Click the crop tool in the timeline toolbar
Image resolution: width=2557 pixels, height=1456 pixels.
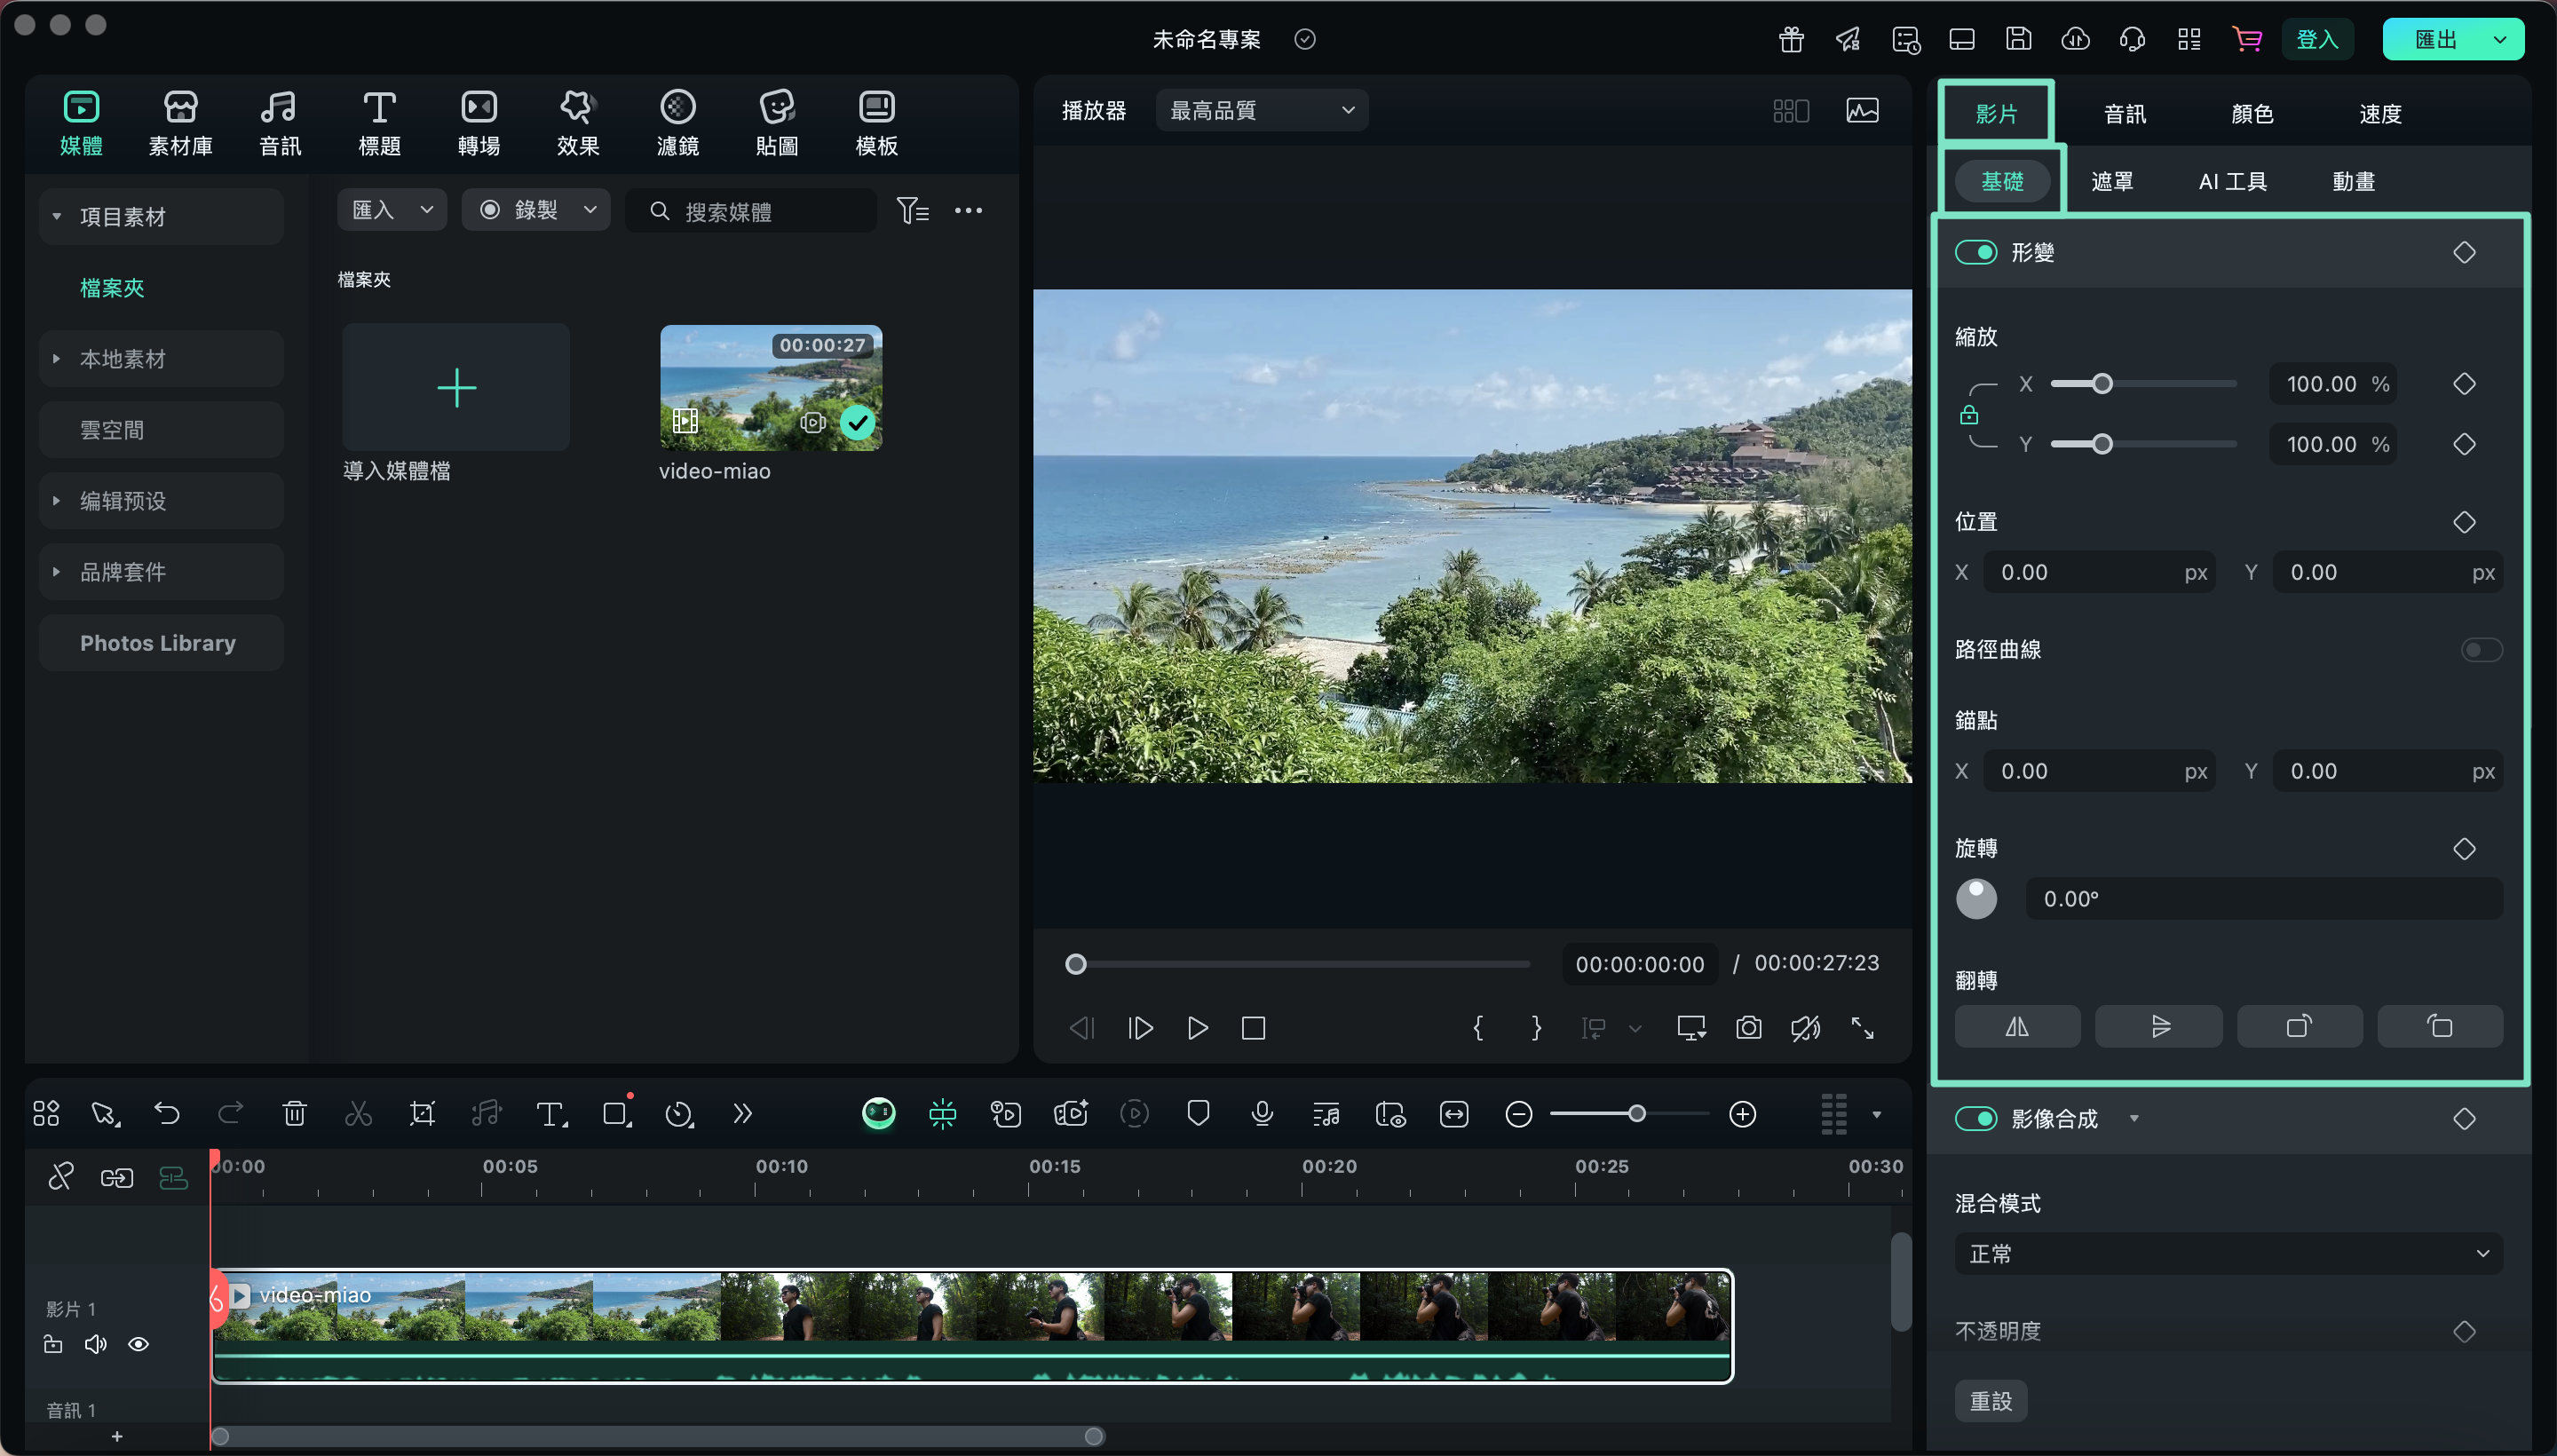(x=422, y=1113)
